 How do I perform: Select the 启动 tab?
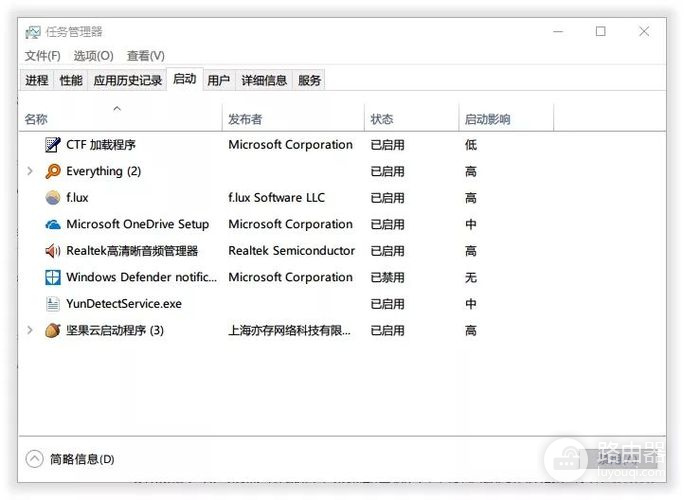[x=185, y=79]
